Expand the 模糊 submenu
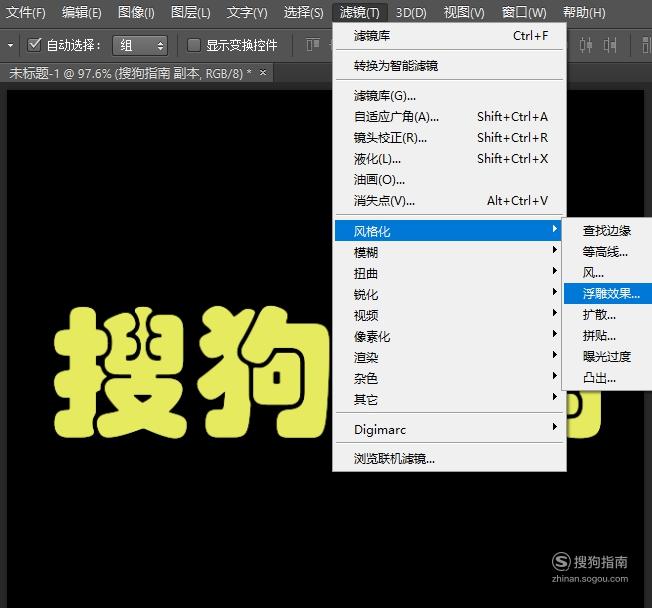Screen dimensions: 652x608 tap(449, 252)
